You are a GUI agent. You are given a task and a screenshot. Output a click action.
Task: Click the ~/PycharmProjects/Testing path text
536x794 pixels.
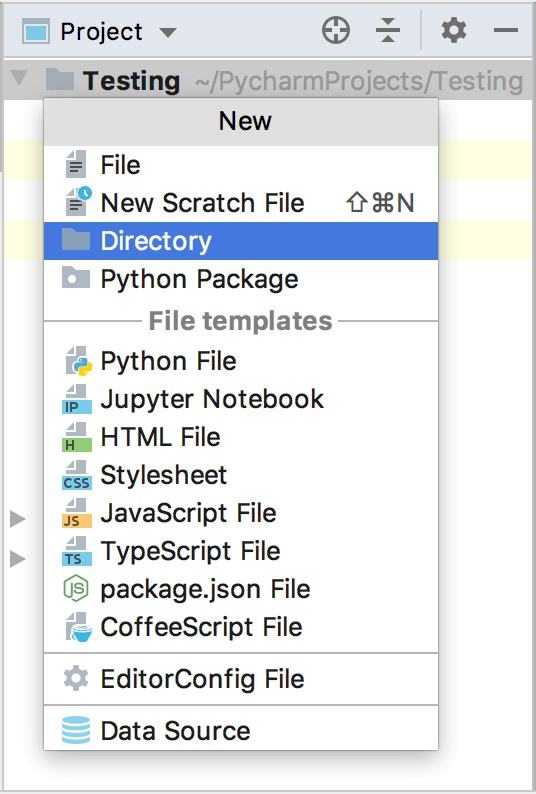coord(359,81)
